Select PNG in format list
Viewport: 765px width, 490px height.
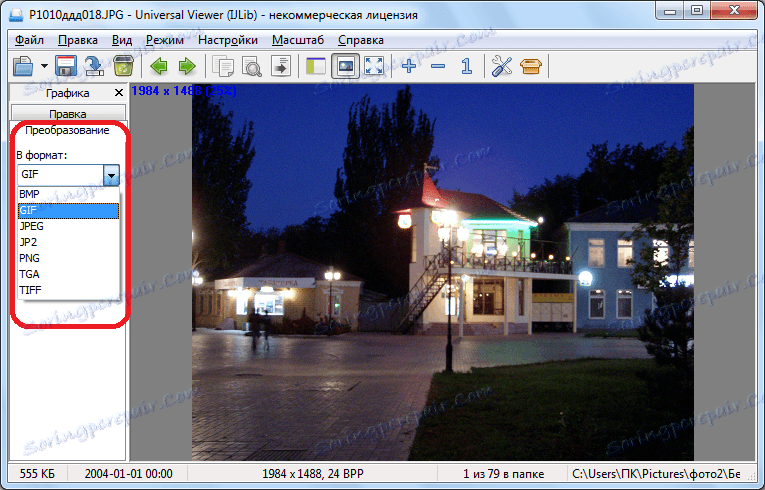pos(68,258)
